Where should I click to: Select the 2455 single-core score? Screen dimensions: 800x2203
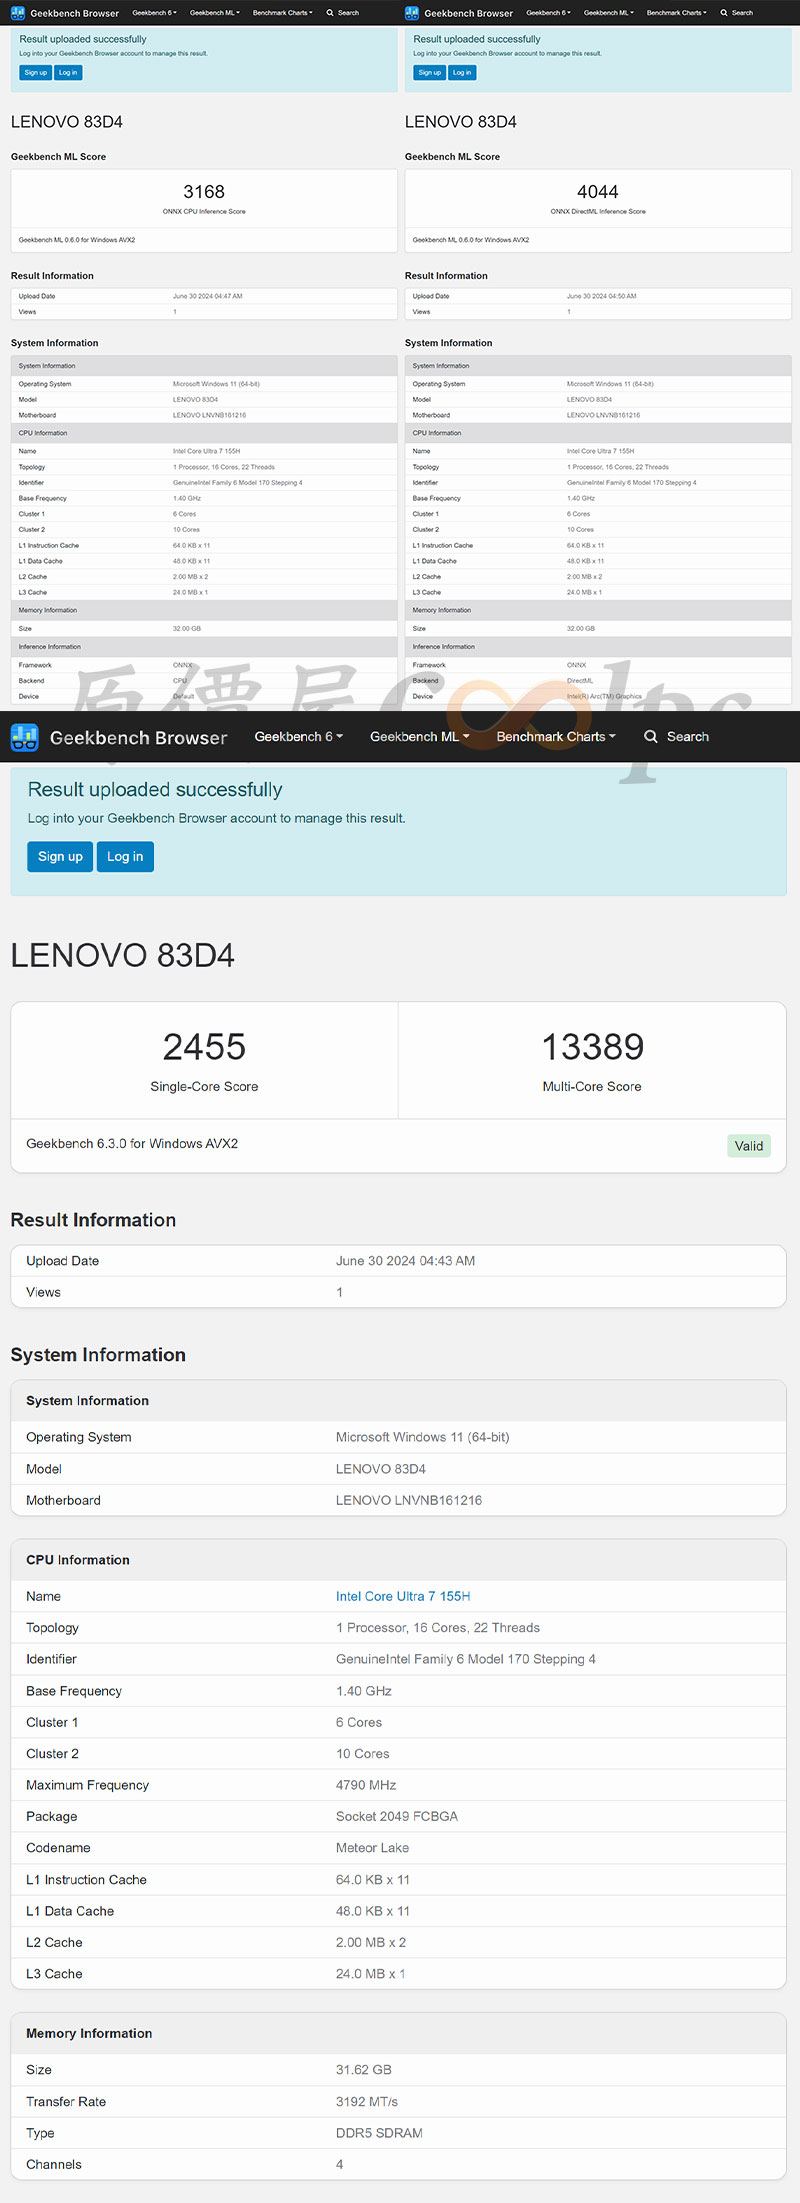[x=204, y=1047]
